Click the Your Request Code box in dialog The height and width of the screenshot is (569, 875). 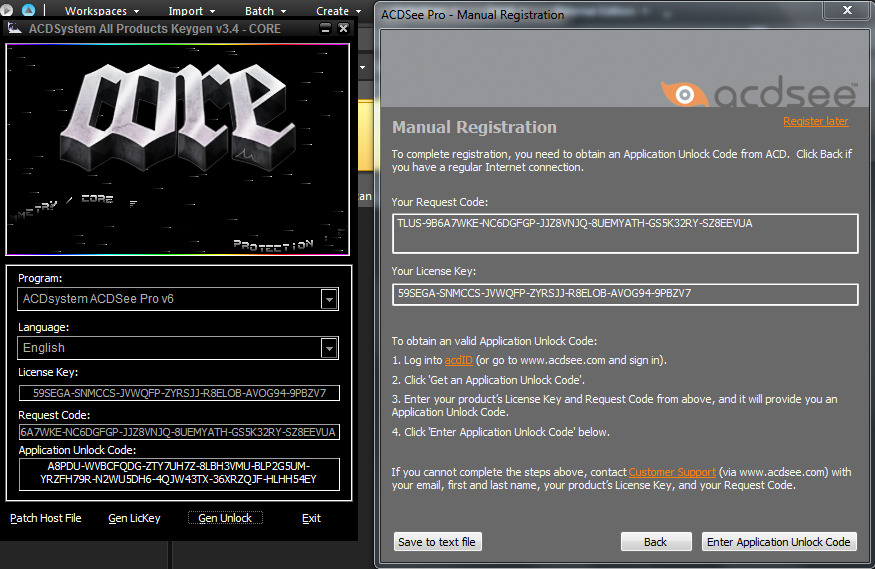point(625,233)
